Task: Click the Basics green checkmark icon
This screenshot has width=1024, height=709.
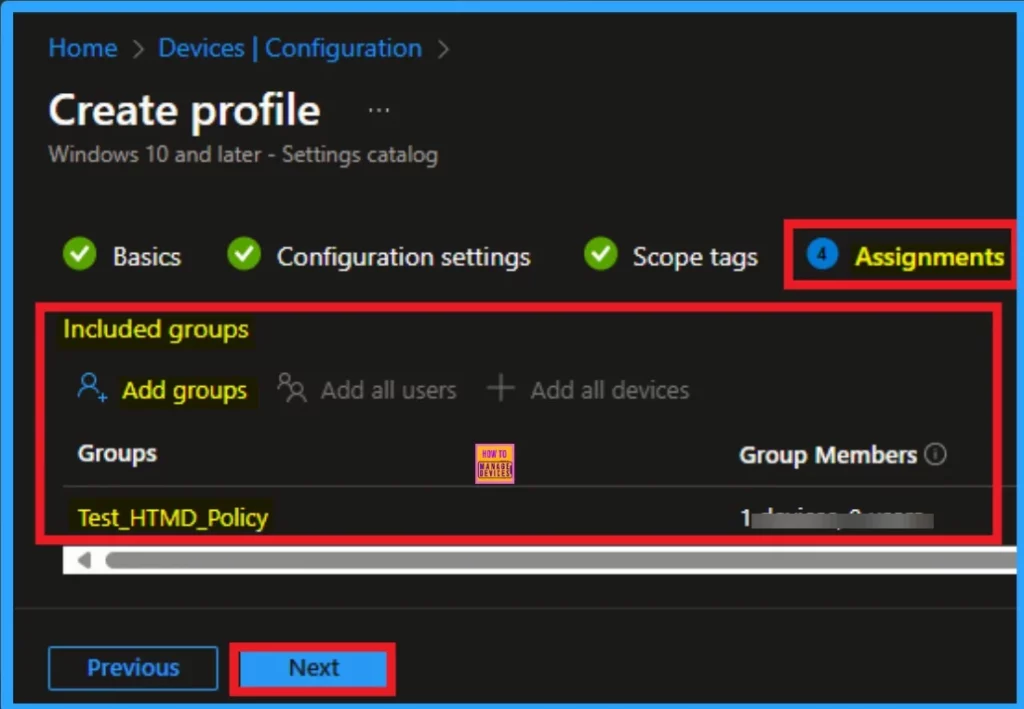Action: [x=80, y=254]
